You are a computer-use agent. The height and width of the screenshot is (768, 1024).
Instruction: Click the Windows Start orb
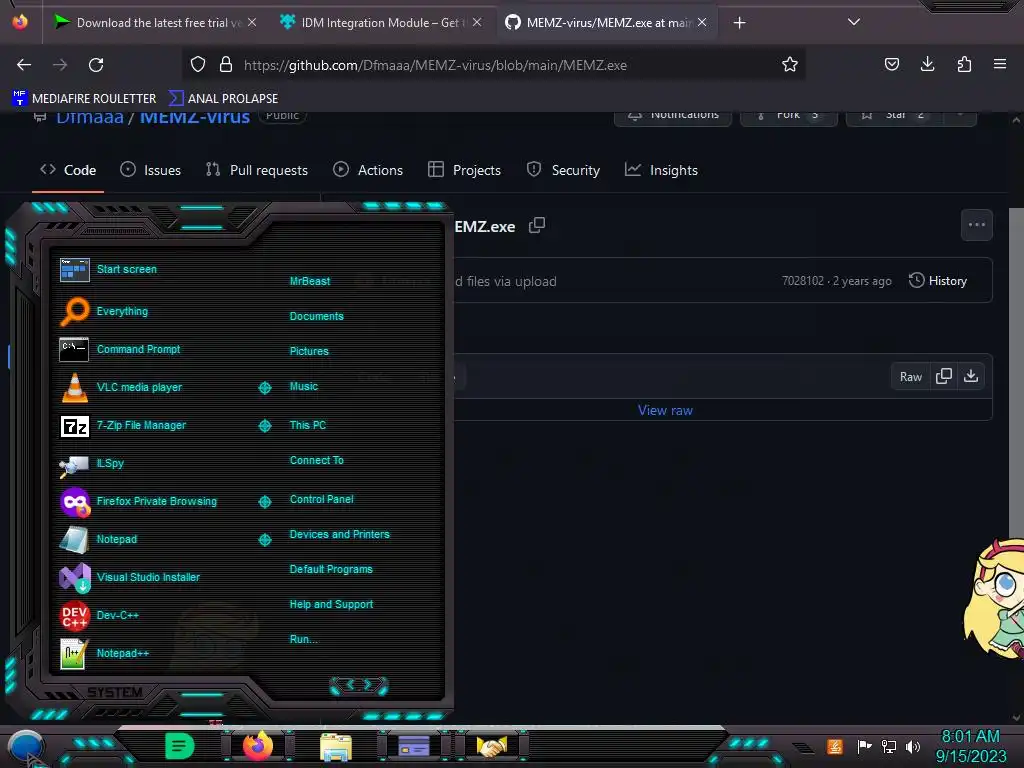(x=26, y=747)
